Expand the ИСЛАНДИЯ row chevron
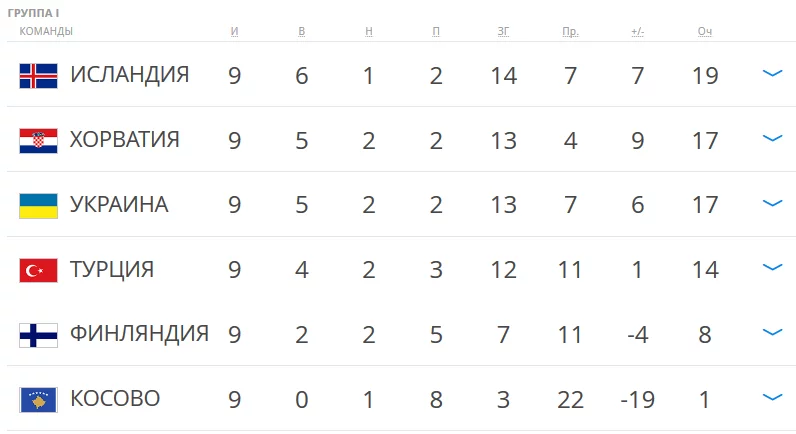This screenshot has width=796, height=434. click(x=771, y=74)
